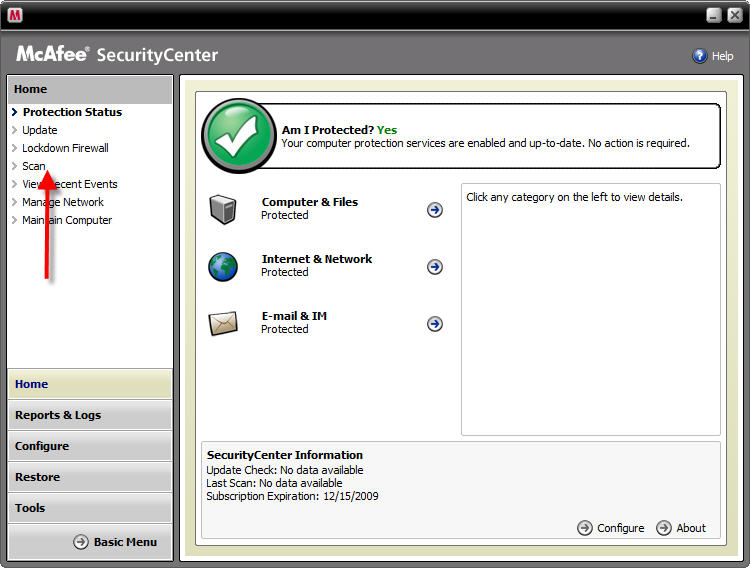Expand E-mail & IM details with arrow button
The width and height of the screenshot is (750, 568).
(434, 324)
